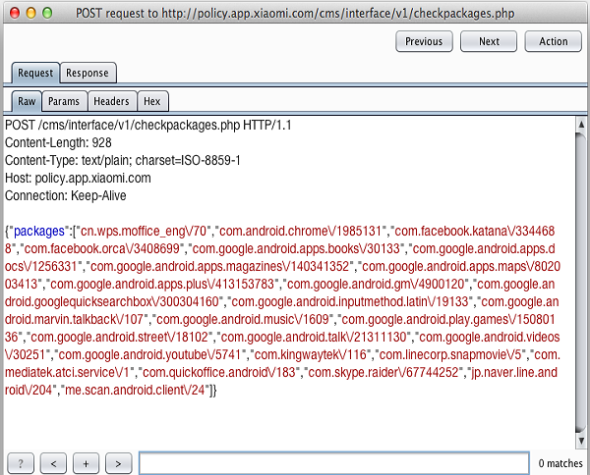
Task: Click the com.google.android.gm entry
Action: tap(376, 284)
